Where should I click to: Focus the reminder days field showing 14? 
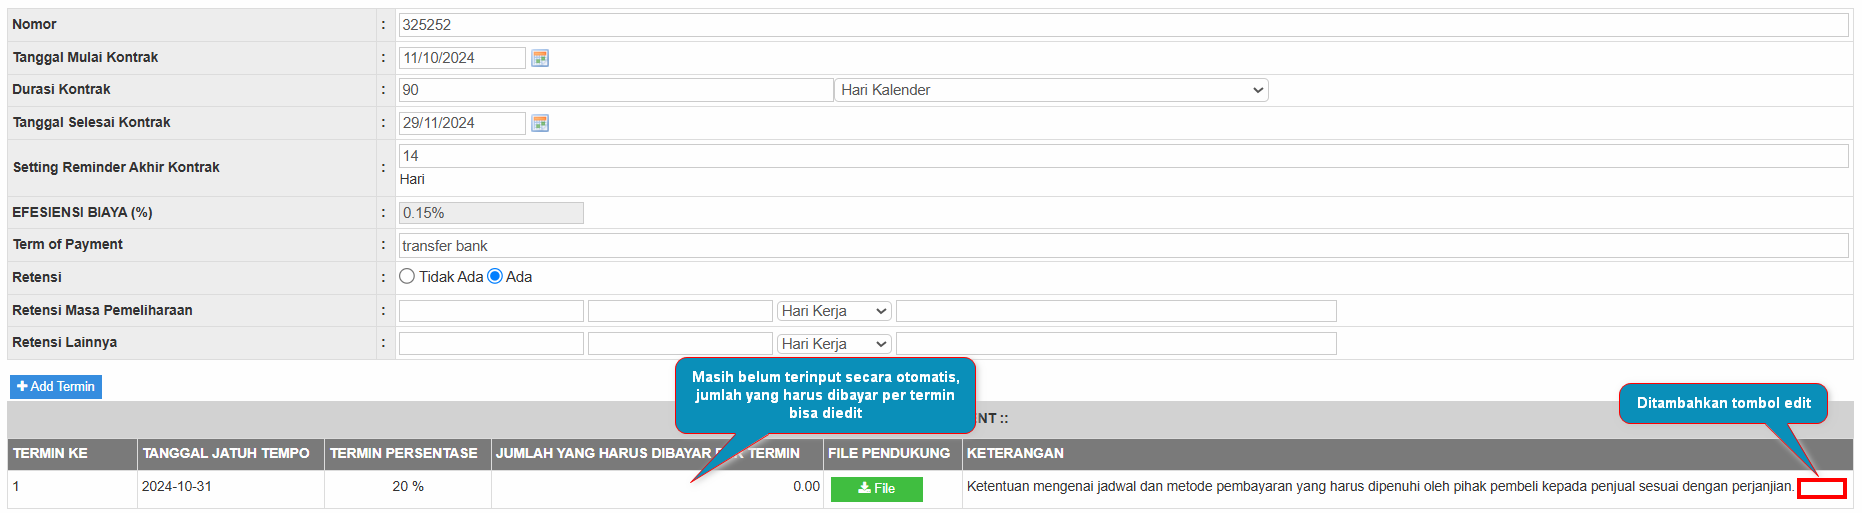point(1123,156)
